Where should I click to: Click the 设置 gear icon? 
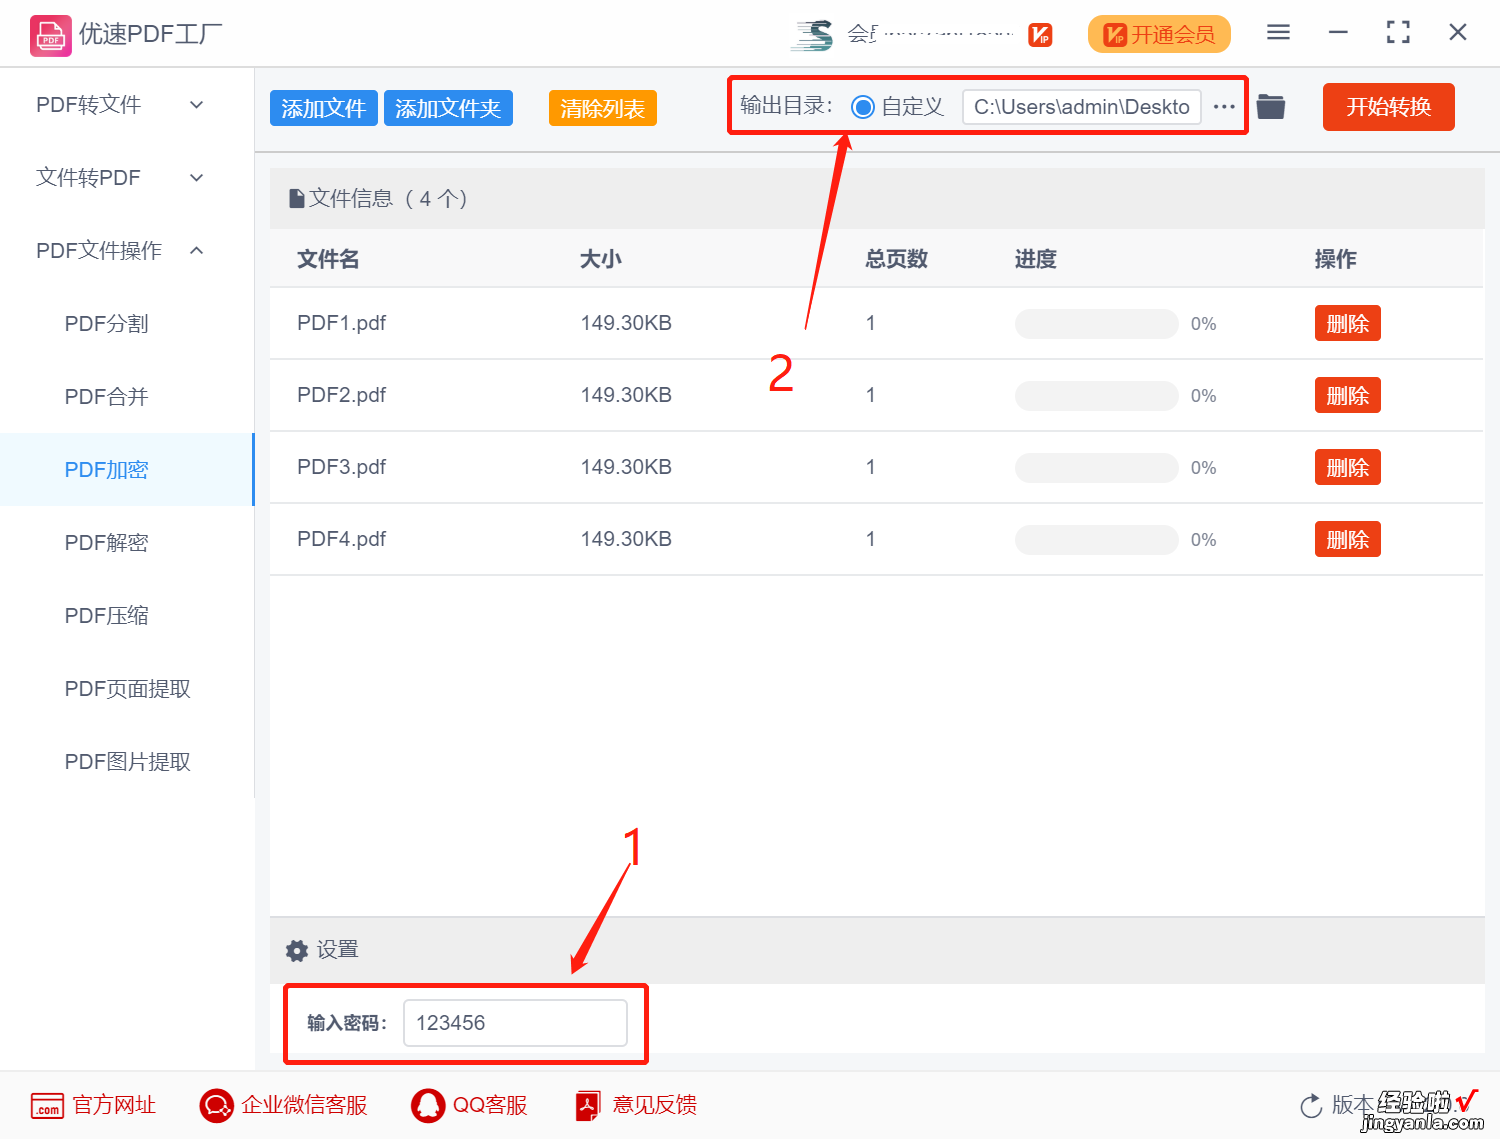297,950
